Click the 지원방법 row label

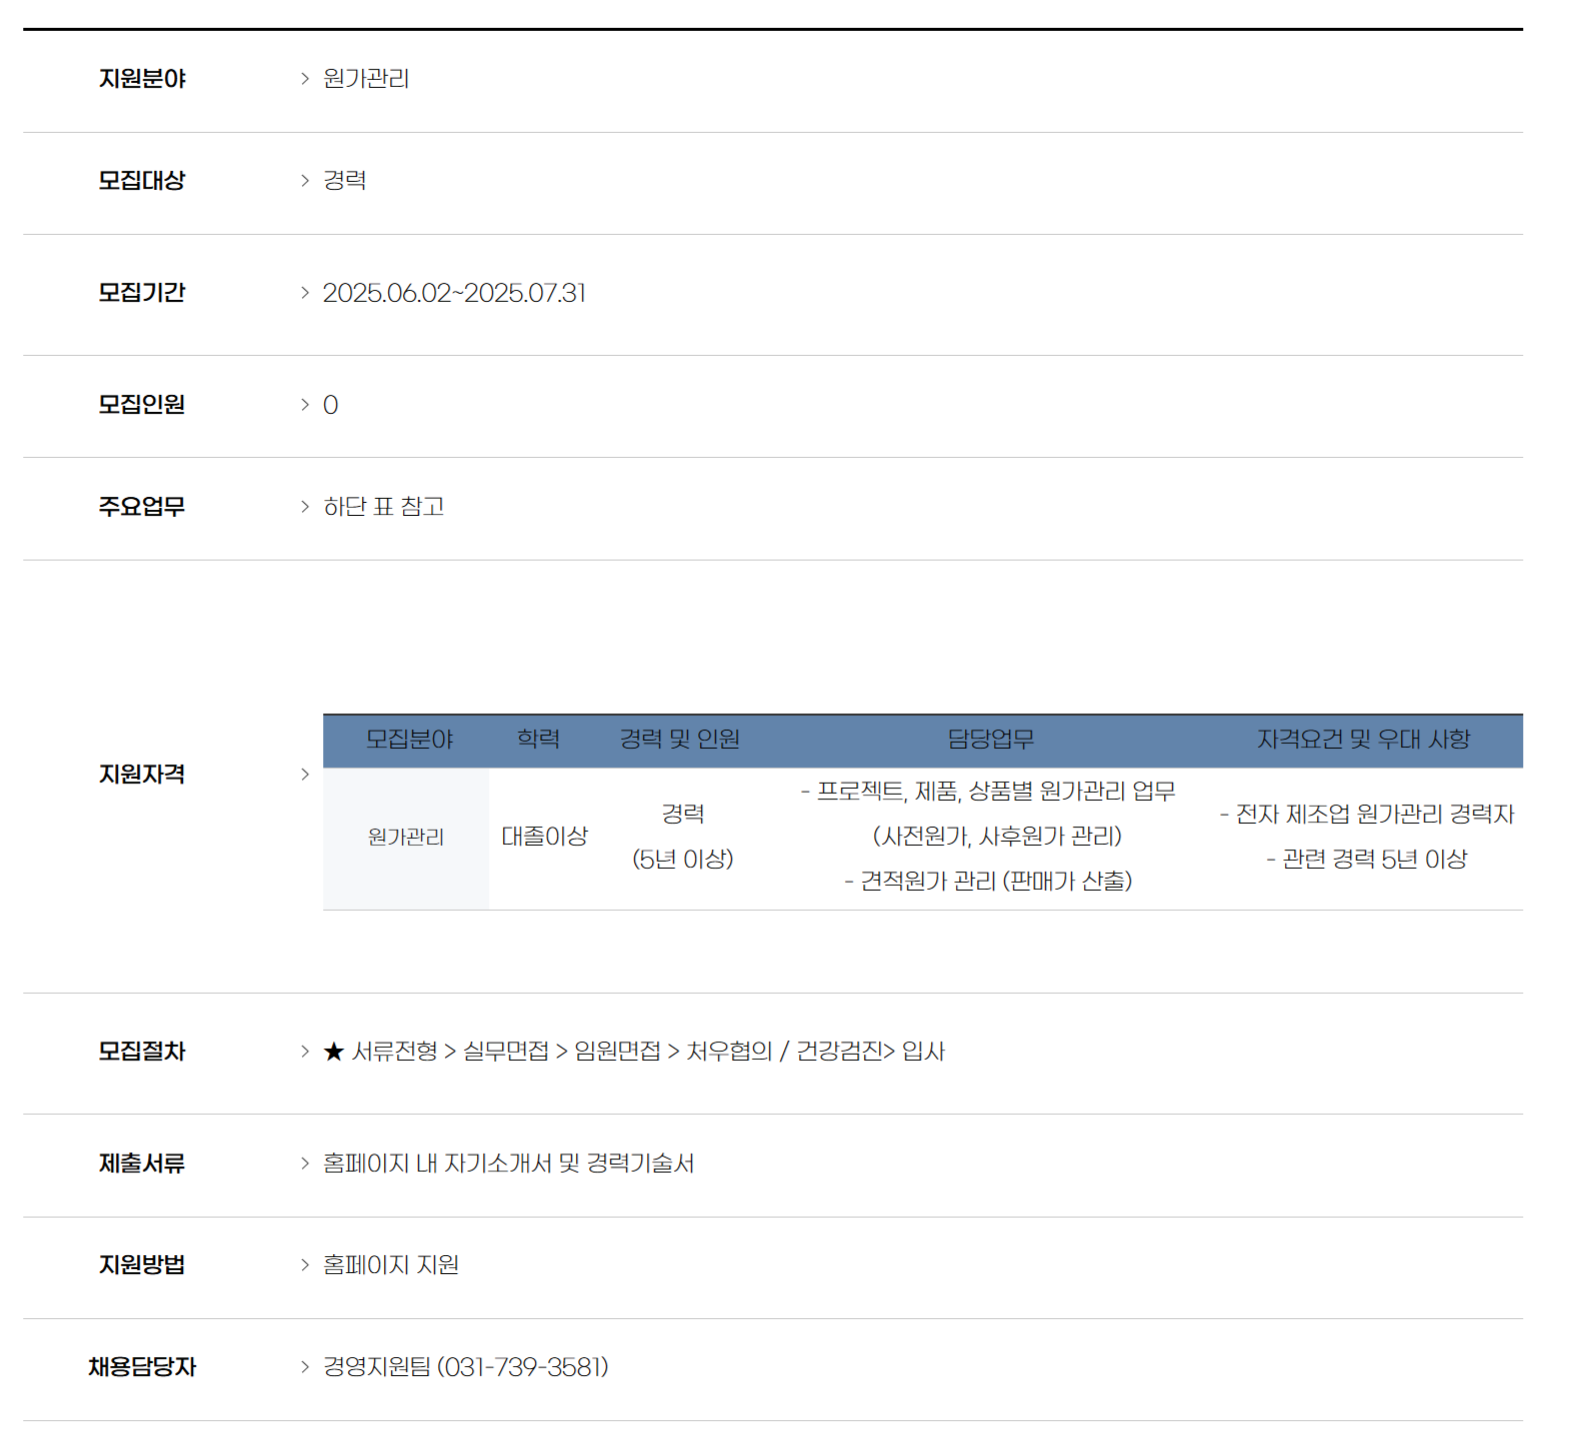(142, 1266)
